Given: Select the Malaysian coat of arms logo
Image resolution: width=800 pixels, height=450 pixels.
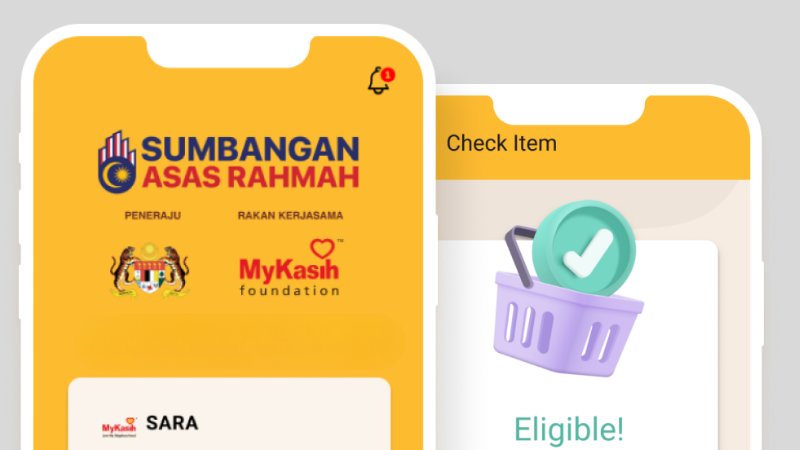Looking at the screenshot, I should 149,270.
